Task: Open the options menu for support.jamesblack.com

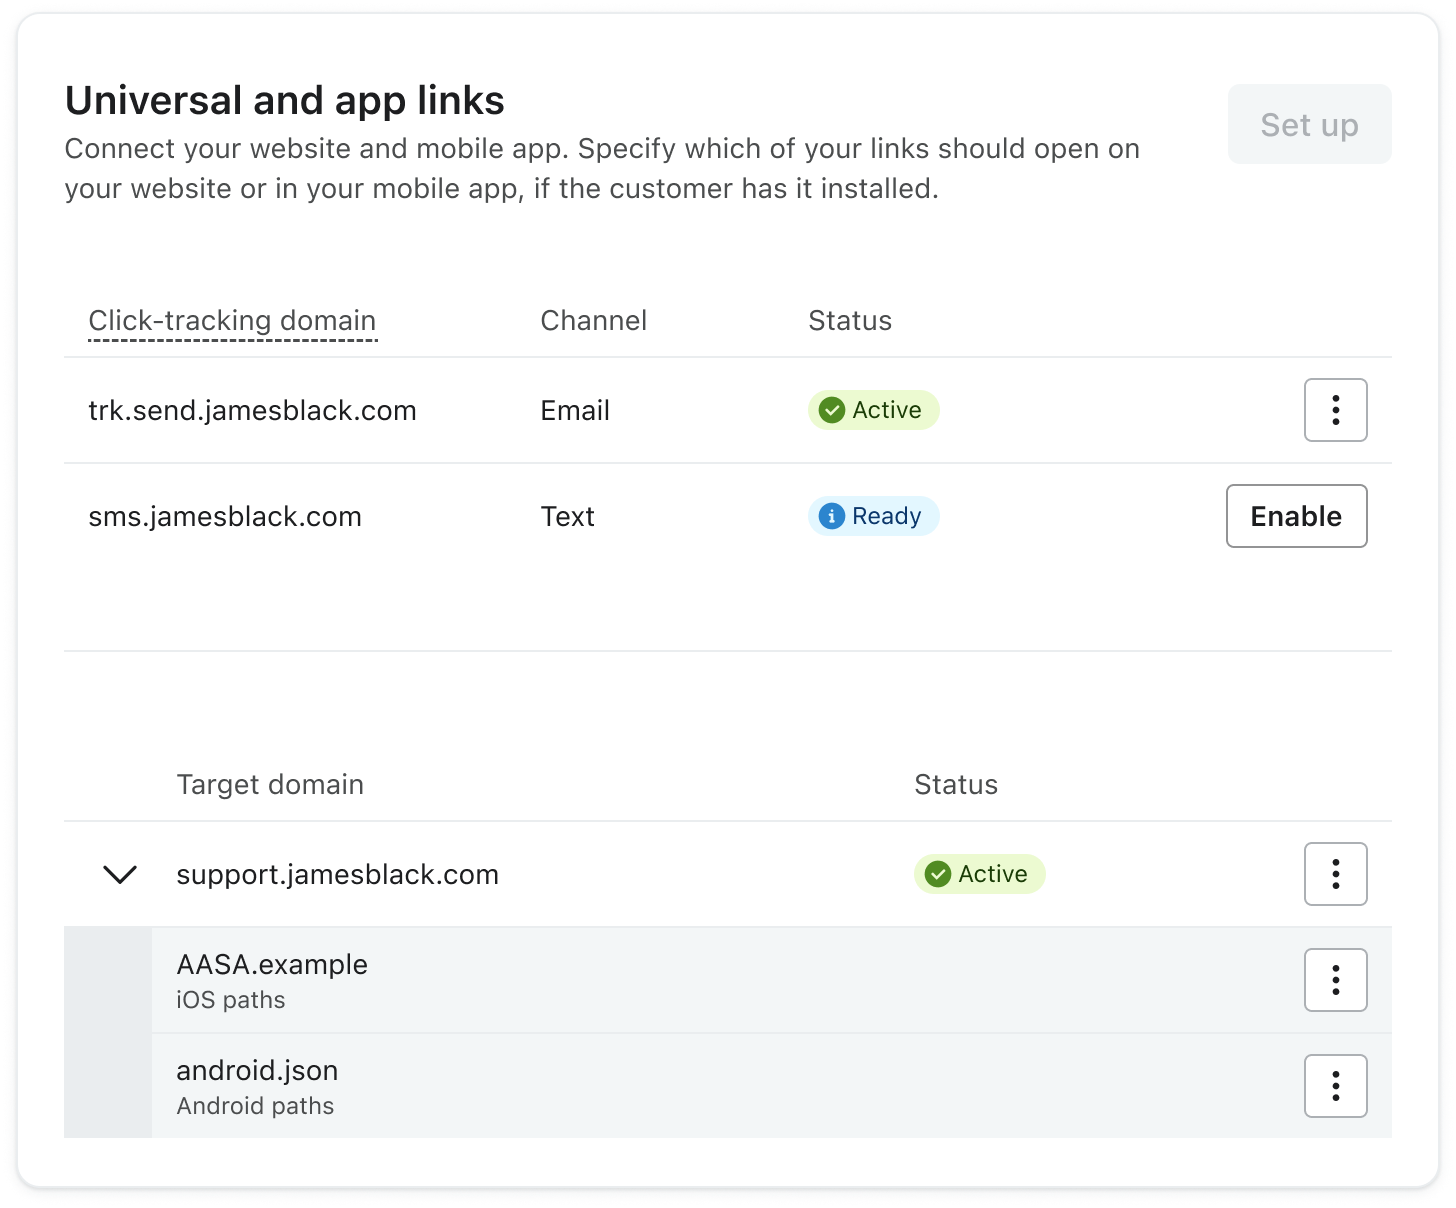Action: tap(1335, 874)
